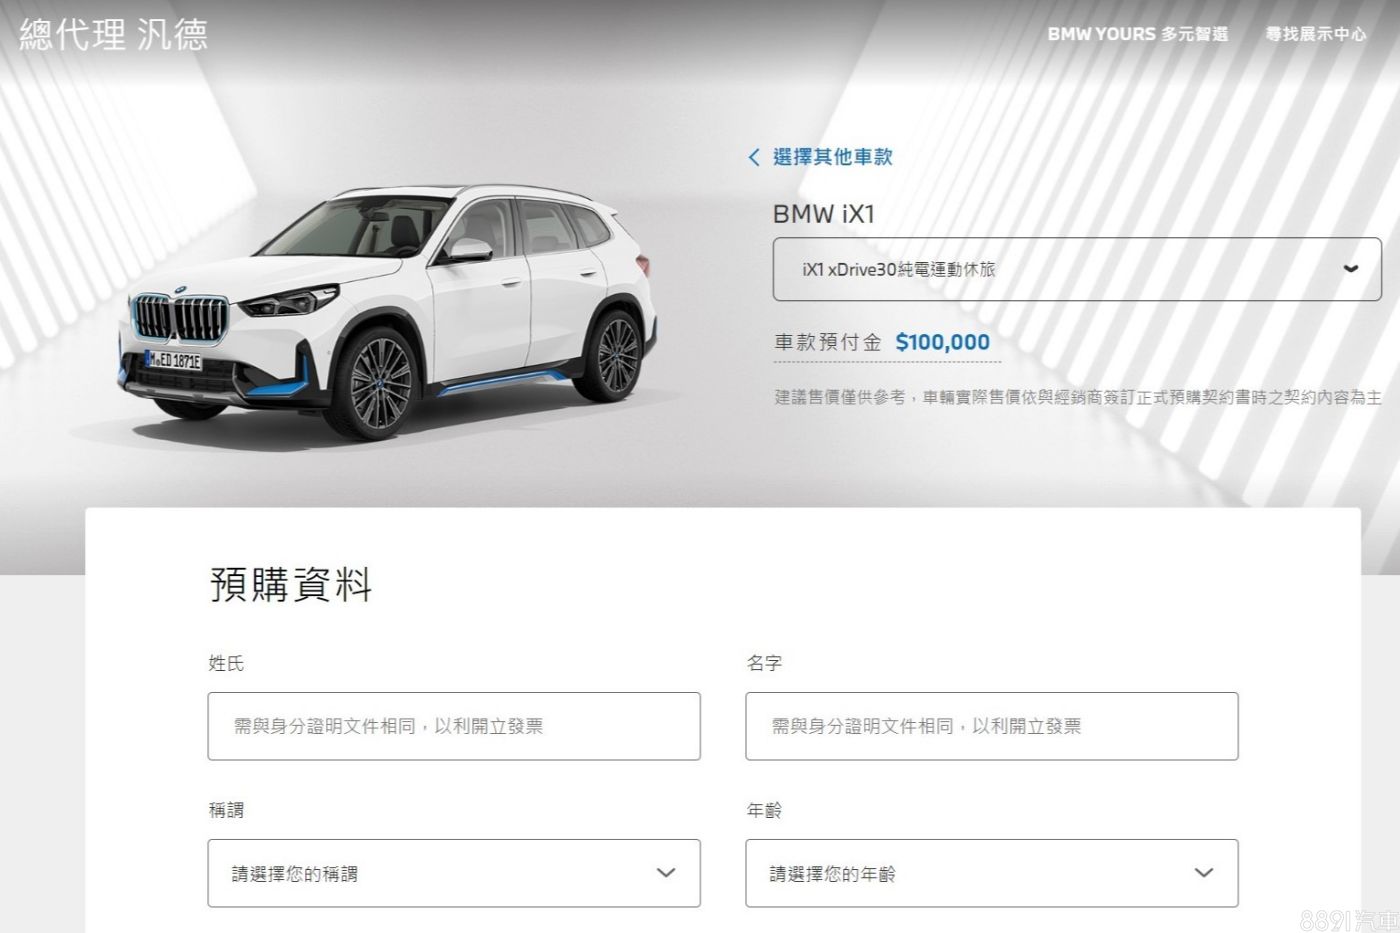Focus the 名字 first name input field
Screen dimensions: 1400x933
992,726
